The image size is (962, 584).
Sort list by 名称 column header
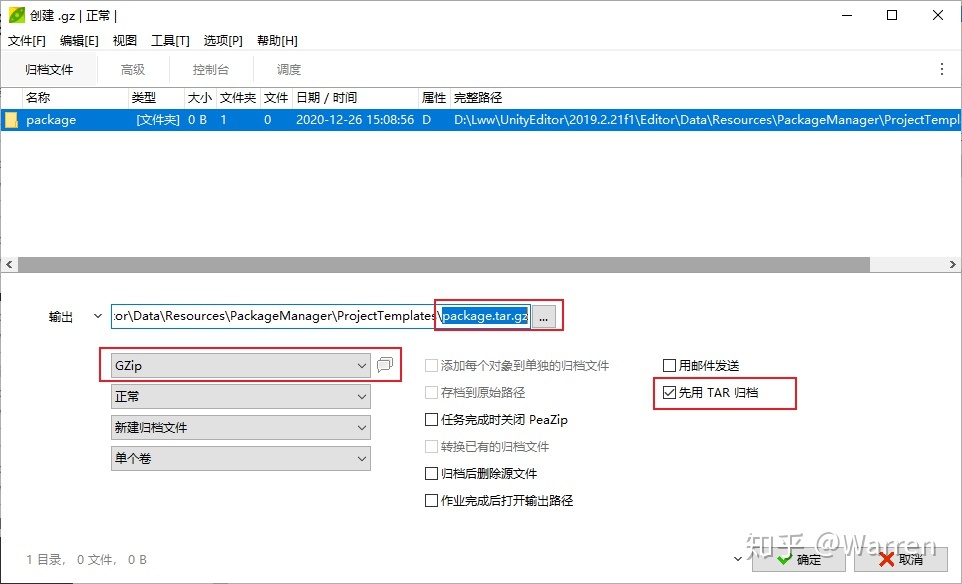pos(75,98)
